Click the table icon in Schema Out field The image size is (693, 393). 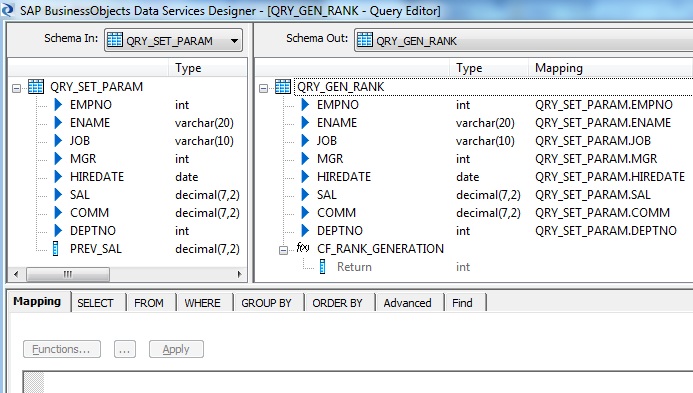click(365, 40)
